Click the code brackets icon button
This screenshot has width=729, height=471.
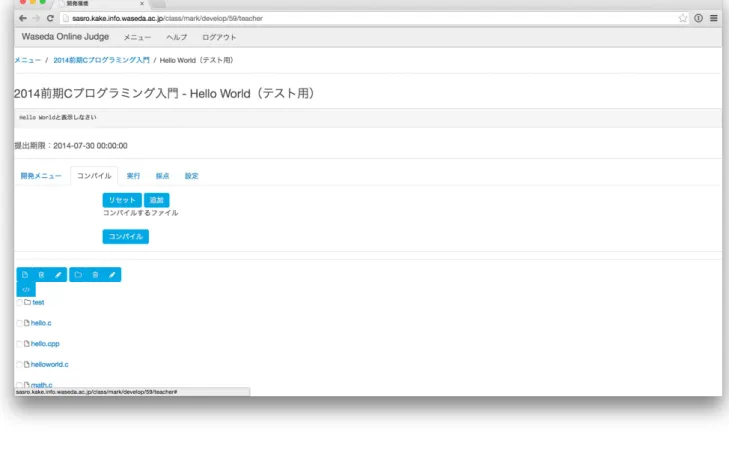[x=26, y=289]
